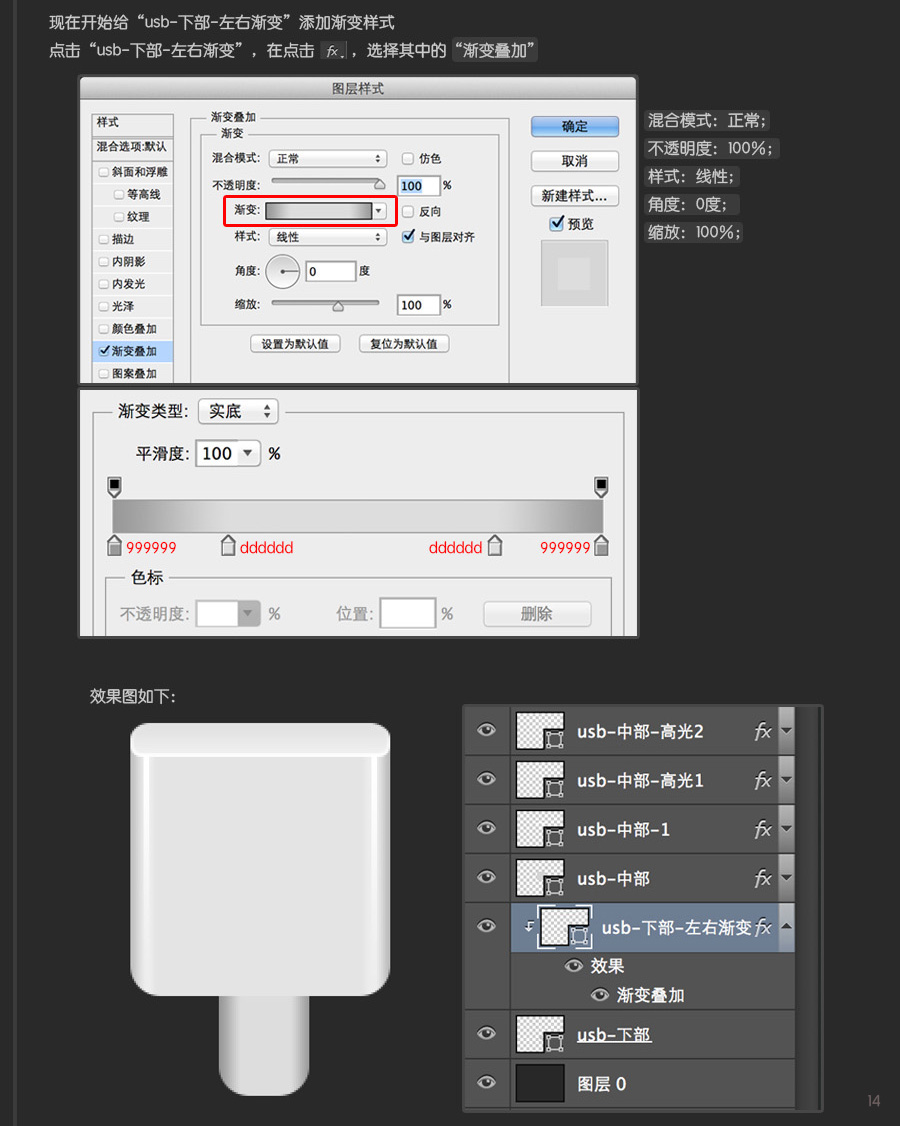Enable 内阴影 style checkbox

tap(103, 261)
